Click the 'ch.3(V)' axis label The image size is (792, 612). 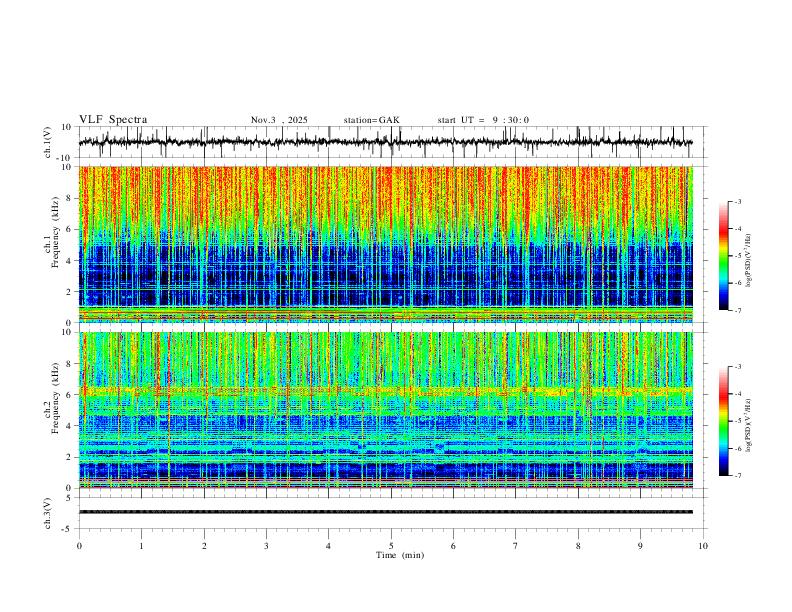(48, 514)
